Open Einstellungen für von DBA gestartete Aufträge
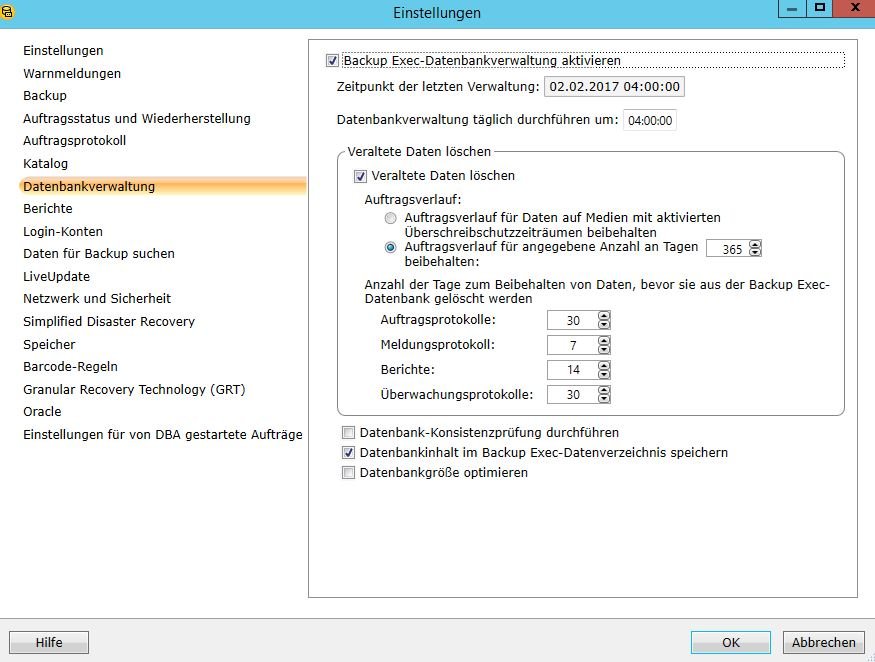The width and height of the screenshot is (875, 662). pos(162,435)
